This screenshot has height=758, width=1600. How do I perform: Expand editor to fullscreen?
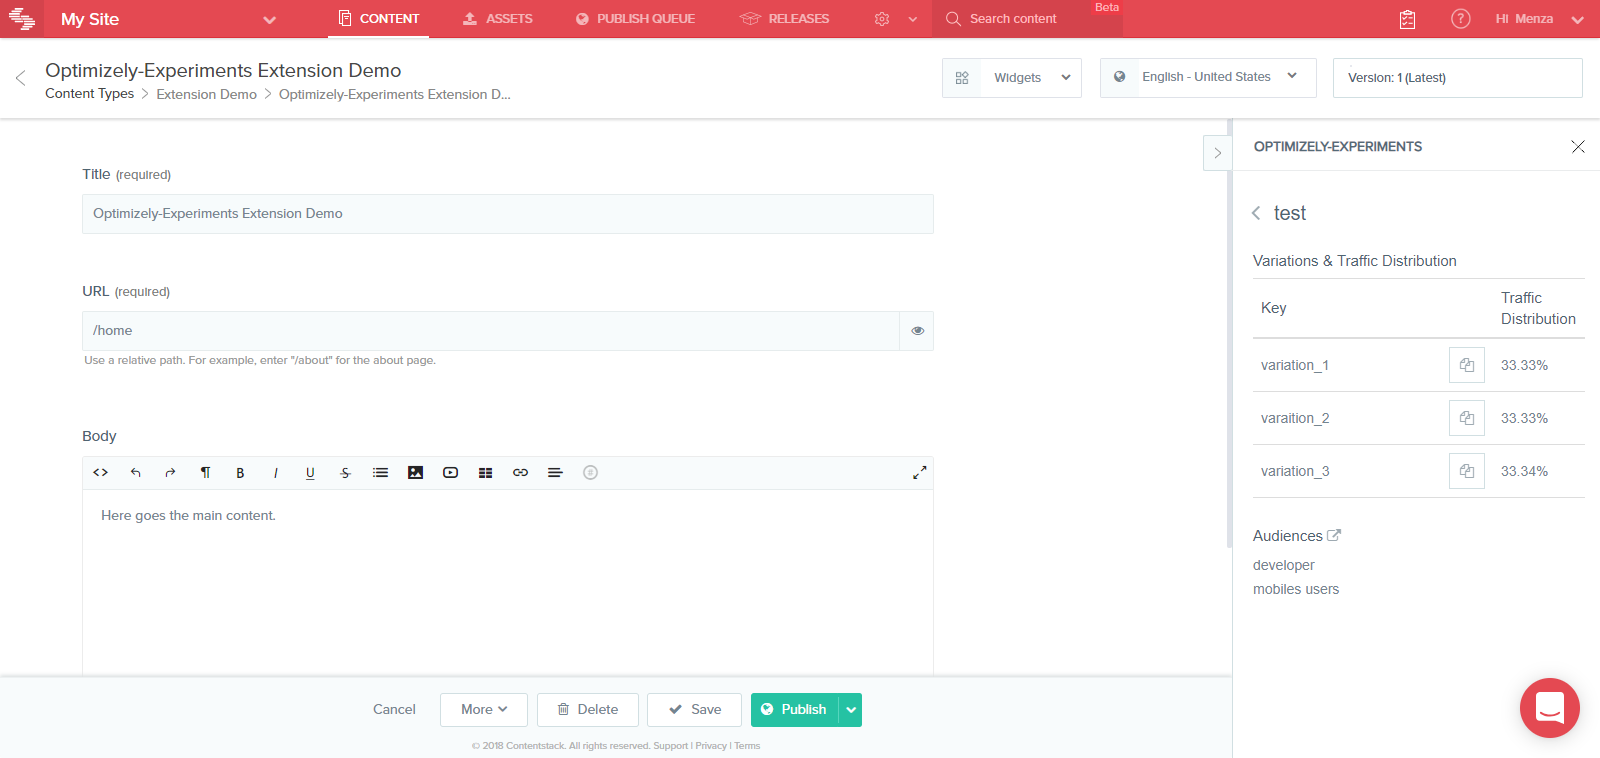coord(920,473)
